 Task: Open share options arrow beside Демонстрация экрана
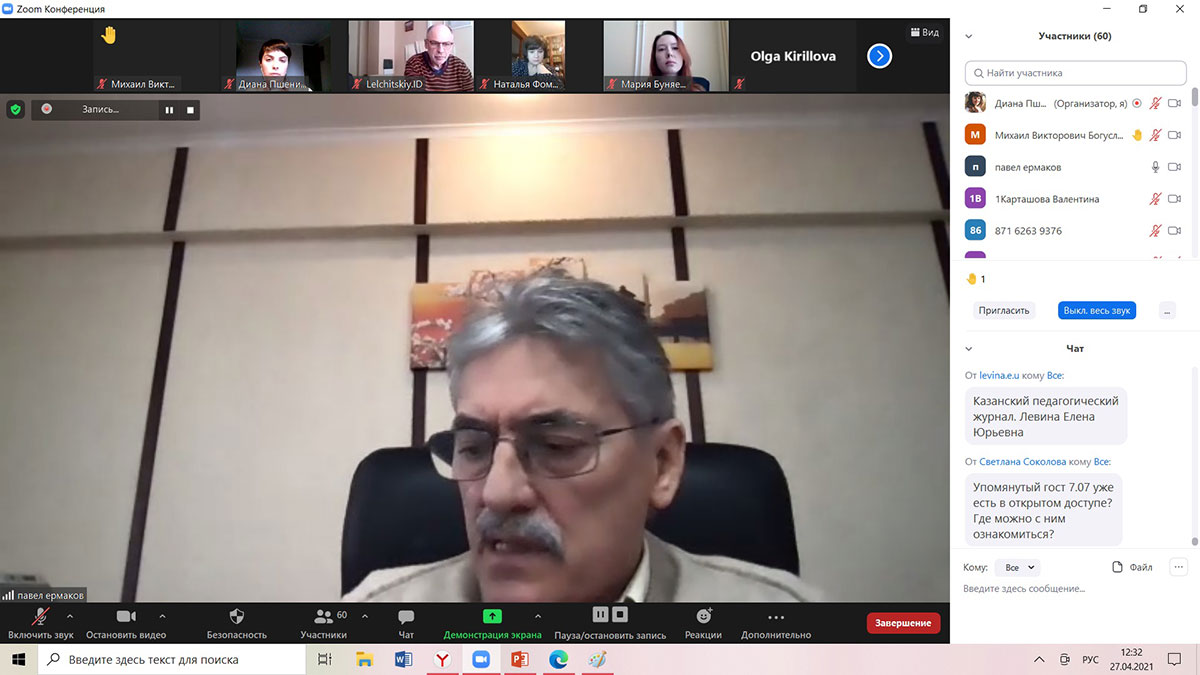[538, 616]
